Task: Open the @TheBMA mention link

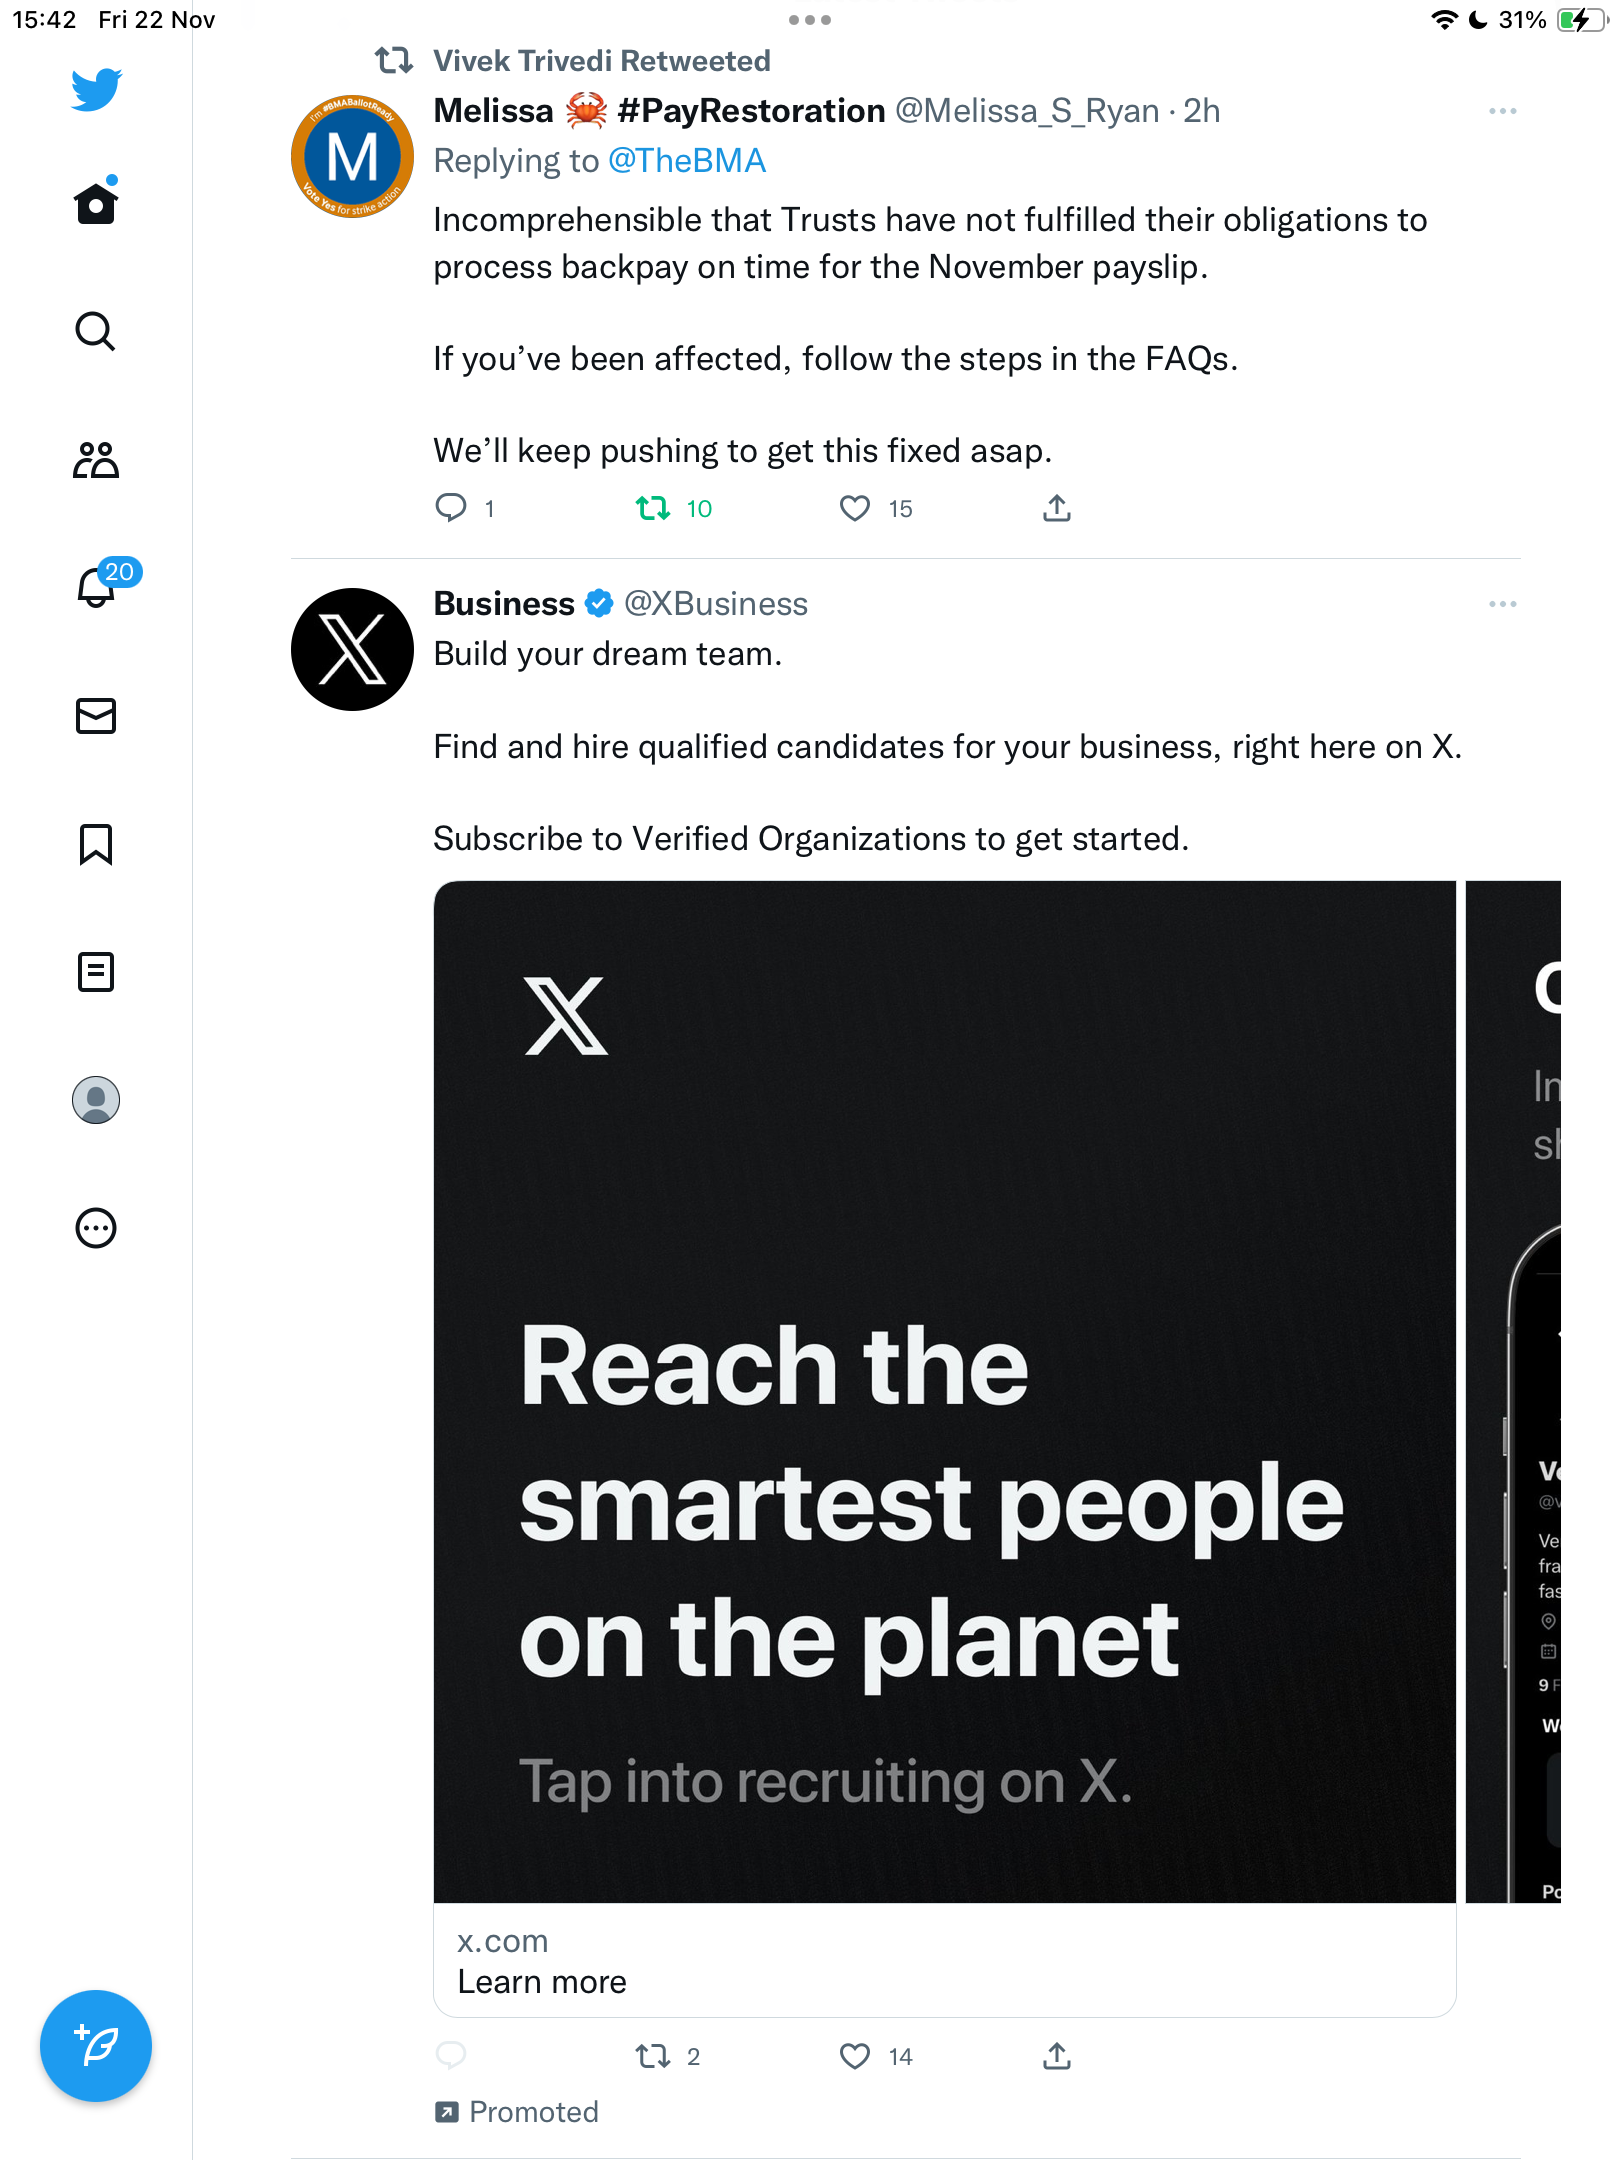Action: click(686, 161)
